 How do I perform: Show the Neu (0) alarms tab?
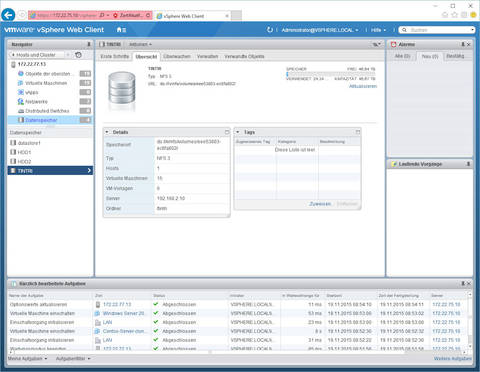tap(430, 57)
